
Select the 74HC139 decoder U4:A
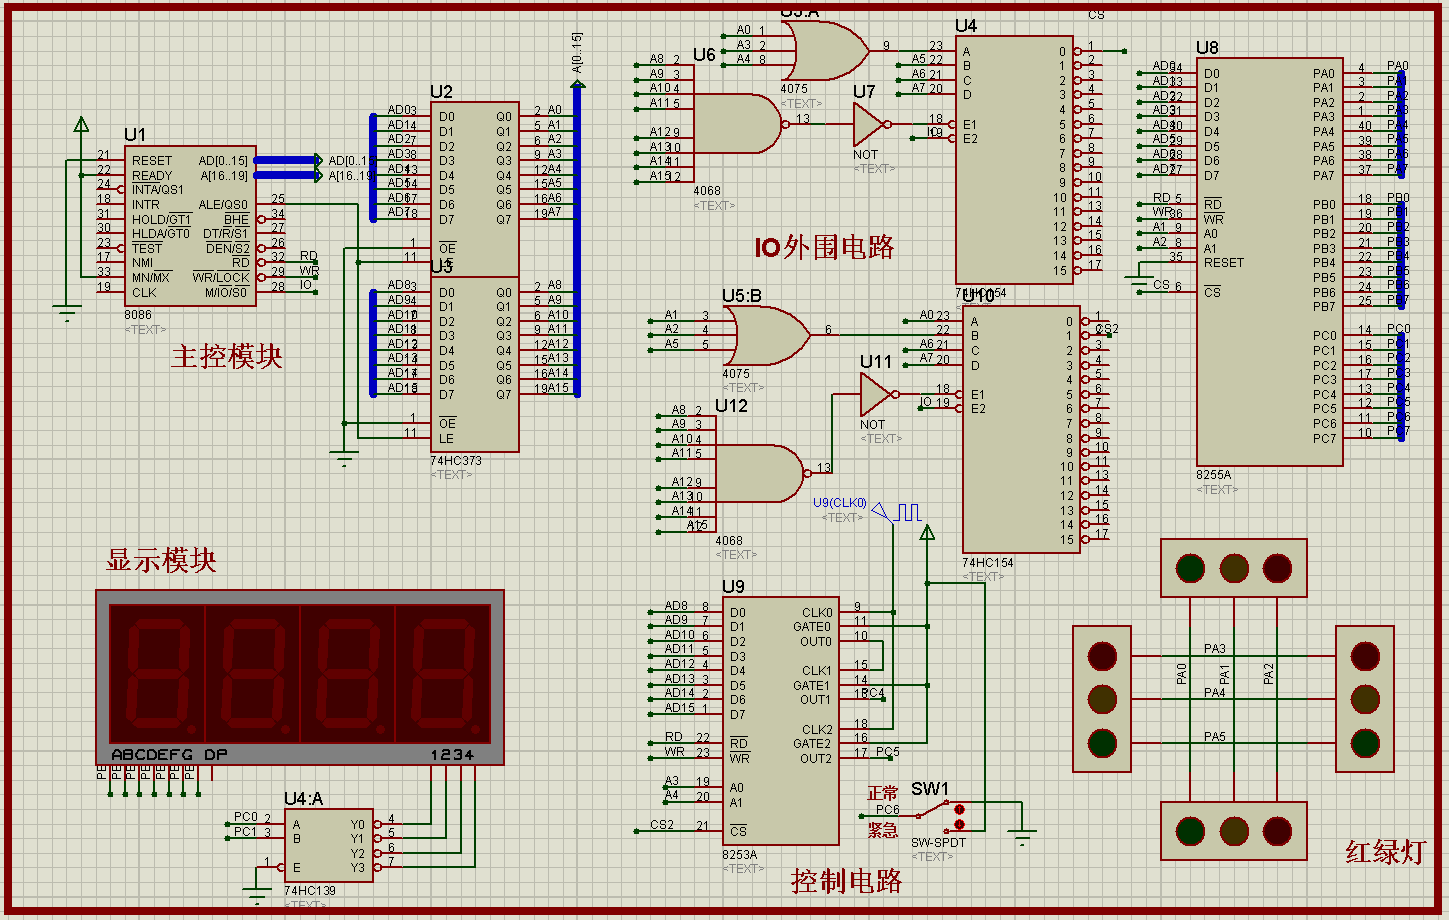coord(329,846)
